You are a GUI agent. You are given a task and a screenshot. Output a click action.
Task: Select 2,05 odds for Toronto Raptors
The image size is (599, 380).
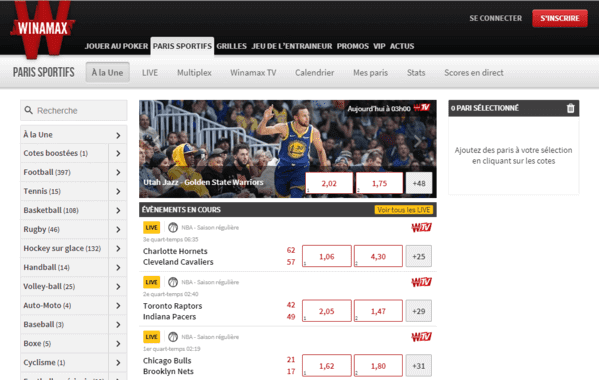[x=327, y=311]
